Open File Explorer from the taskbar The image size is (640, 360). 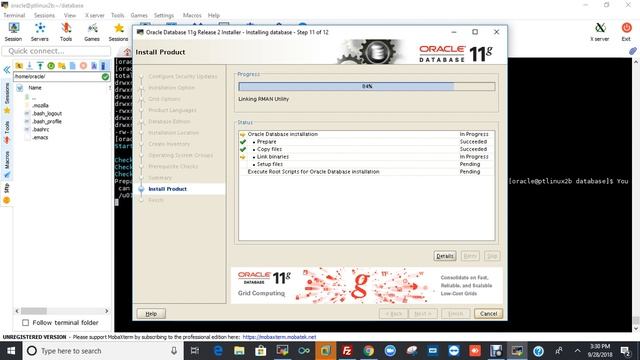pos(239,351)
